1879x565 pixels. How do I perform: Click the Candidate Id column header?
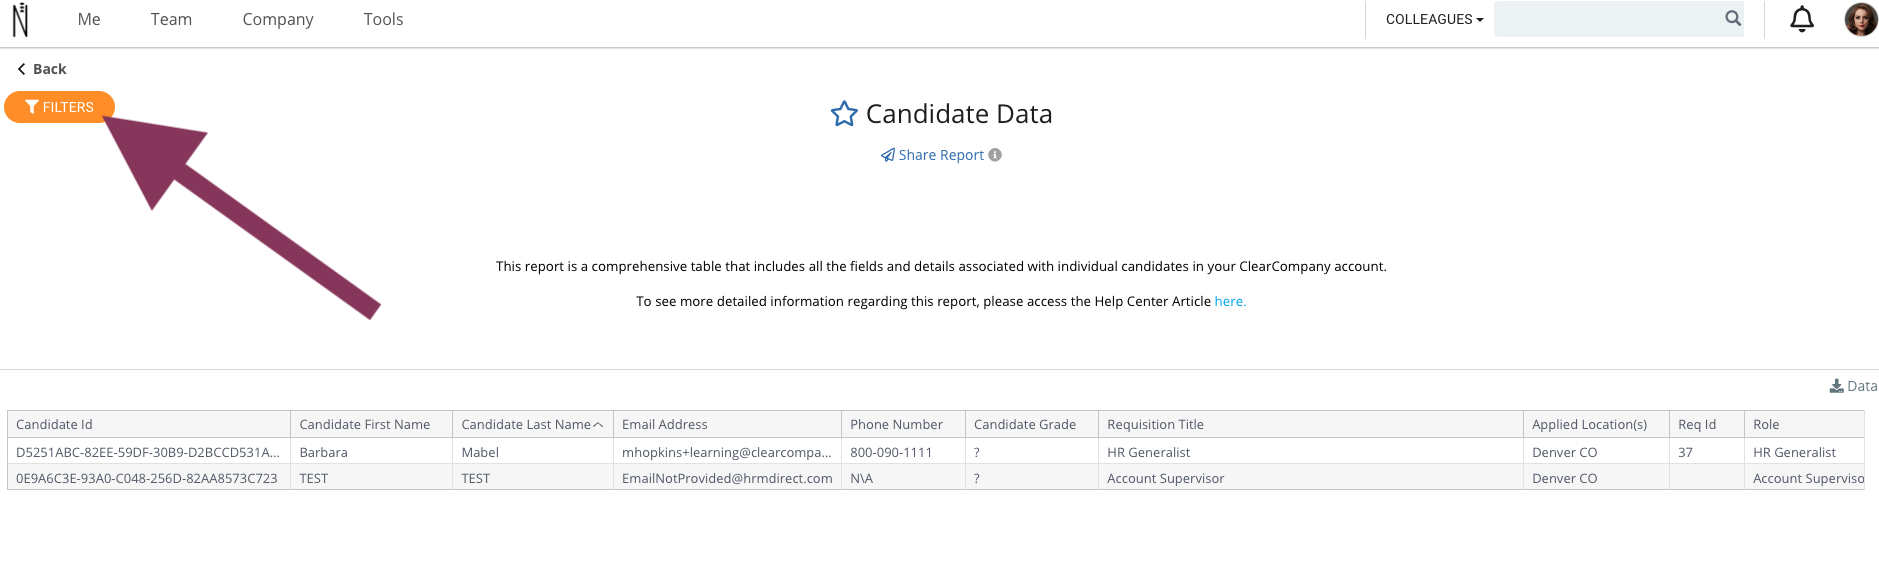[149, 424]
